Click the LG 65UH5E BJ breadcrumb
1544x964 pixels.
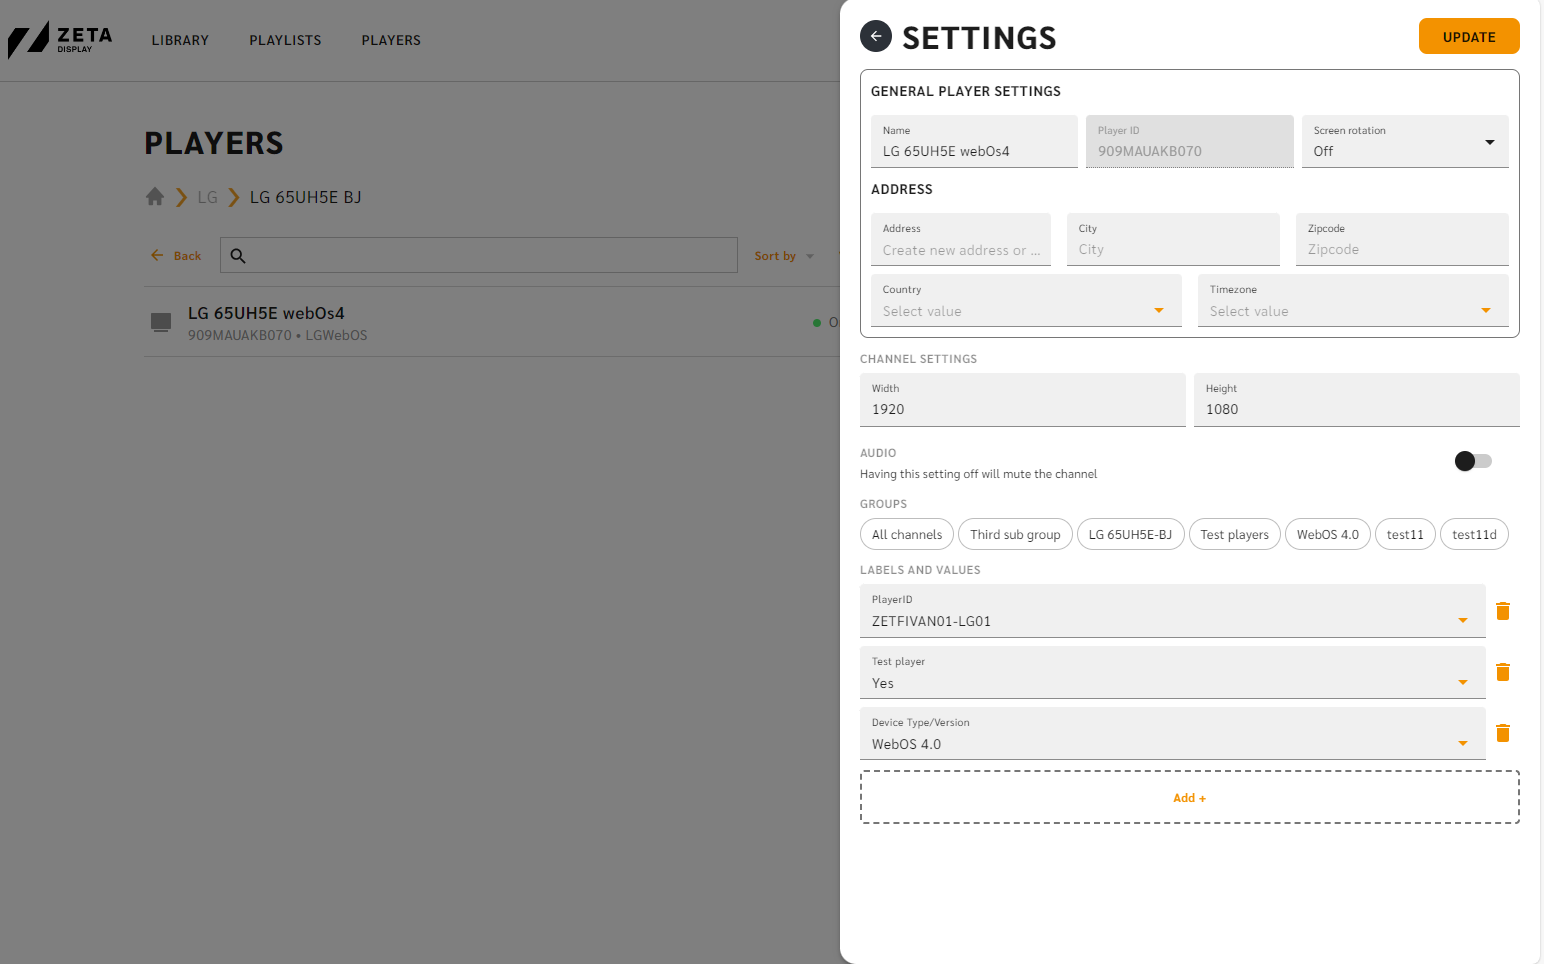click(x=305, y=197)
